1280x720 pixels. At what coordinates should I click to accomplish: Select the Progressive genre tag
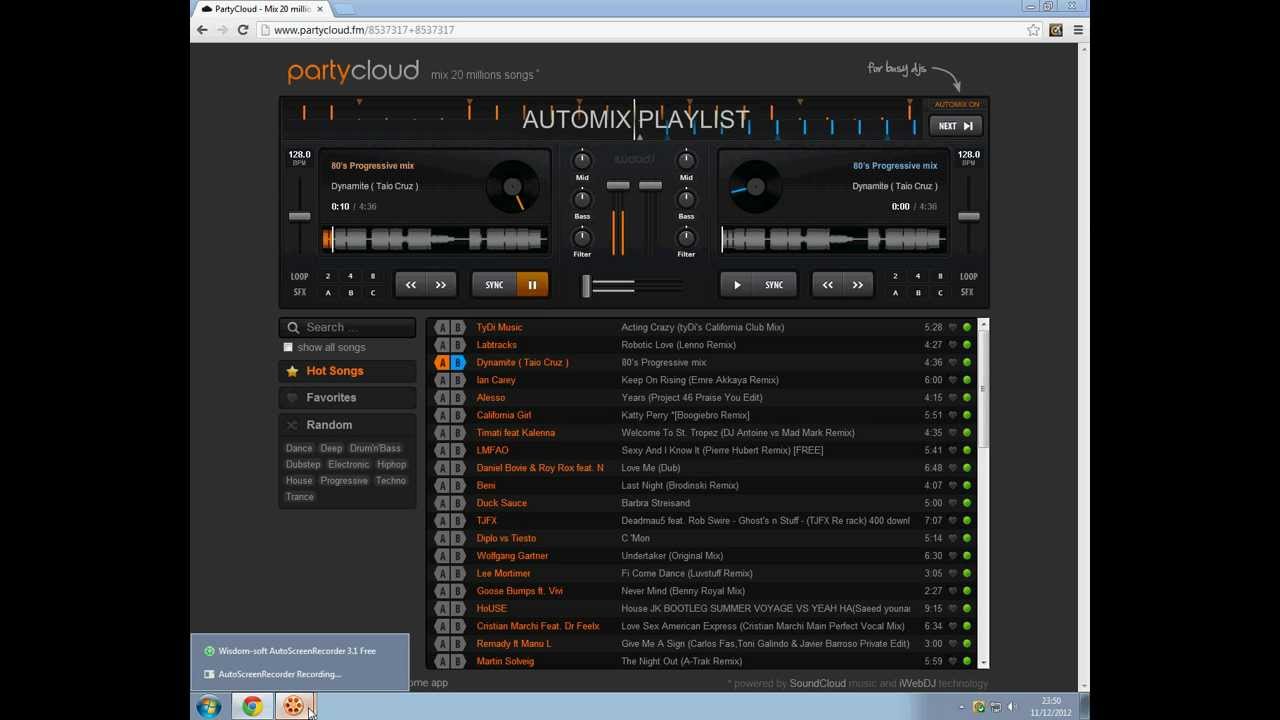[x=344, y=480]
